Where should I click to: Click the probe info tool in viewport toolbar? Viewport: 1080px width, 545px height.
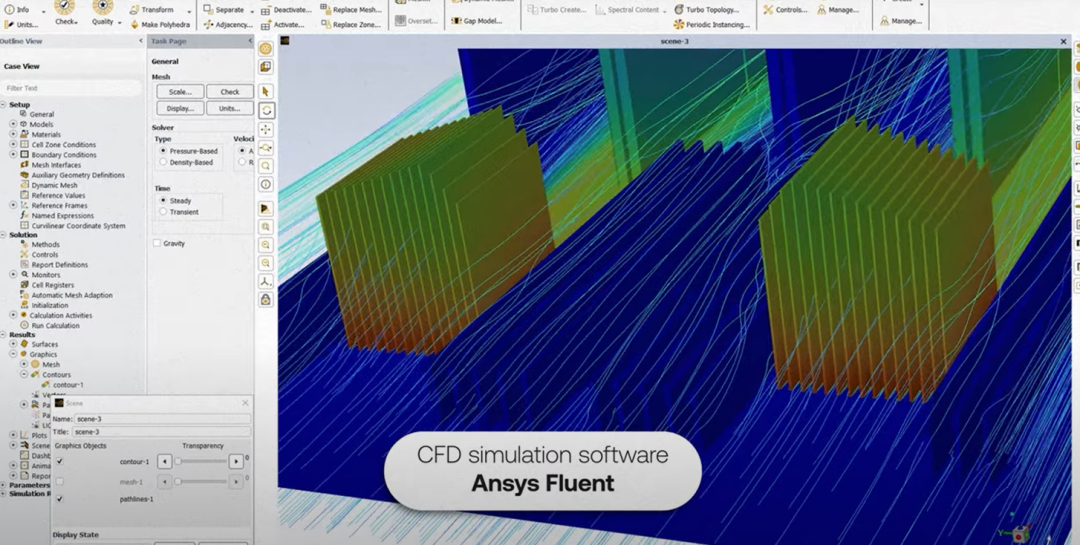(266, 184)
